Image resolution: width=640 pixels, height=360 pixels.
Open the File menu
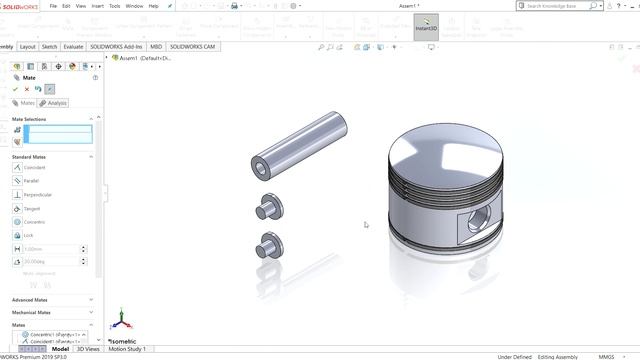pos(53,6)
